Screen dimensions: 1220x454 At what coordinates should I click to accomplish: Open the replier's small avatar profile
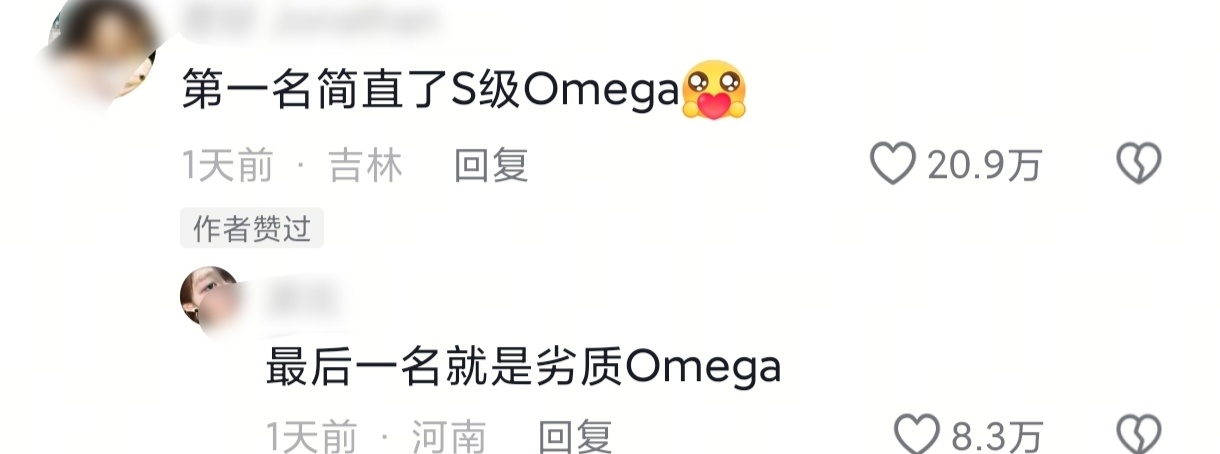point(208,296)
